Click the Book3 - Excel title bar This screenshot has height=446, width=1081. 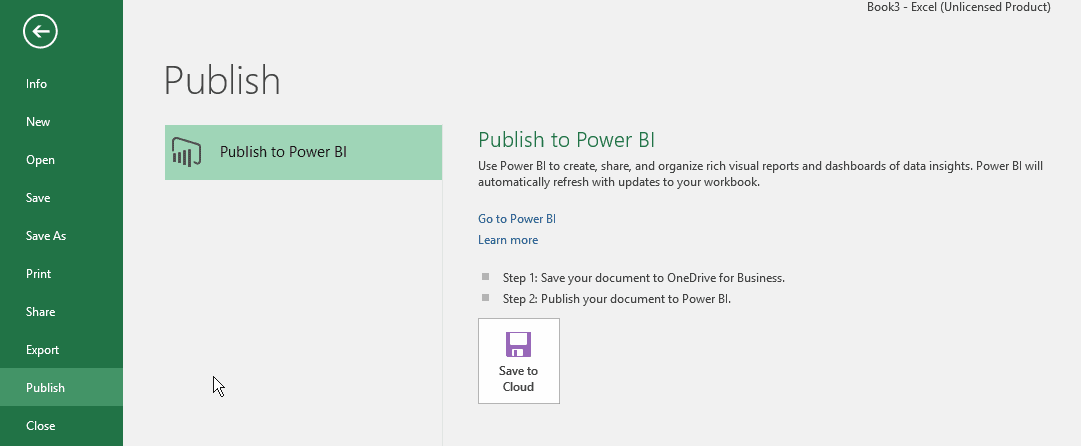tap(958, 7)
